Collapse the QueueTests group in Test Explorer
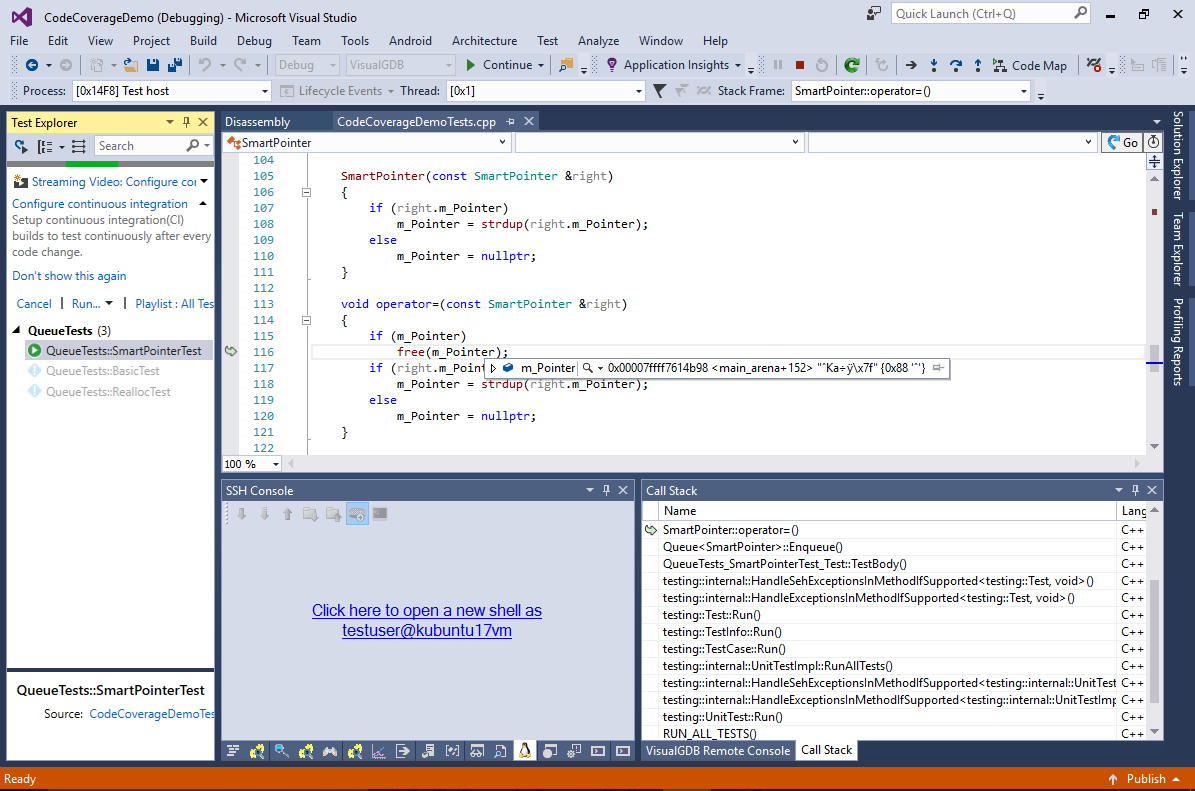The height and width of the screenshot is (791, 1195). [17, 330]
